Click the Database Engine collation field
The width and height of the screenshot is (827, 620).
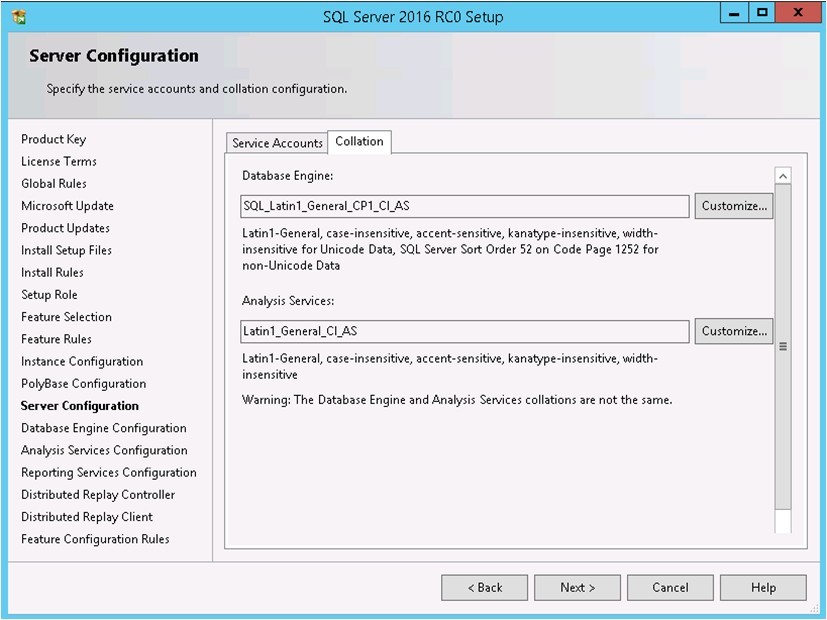point(465,206)
